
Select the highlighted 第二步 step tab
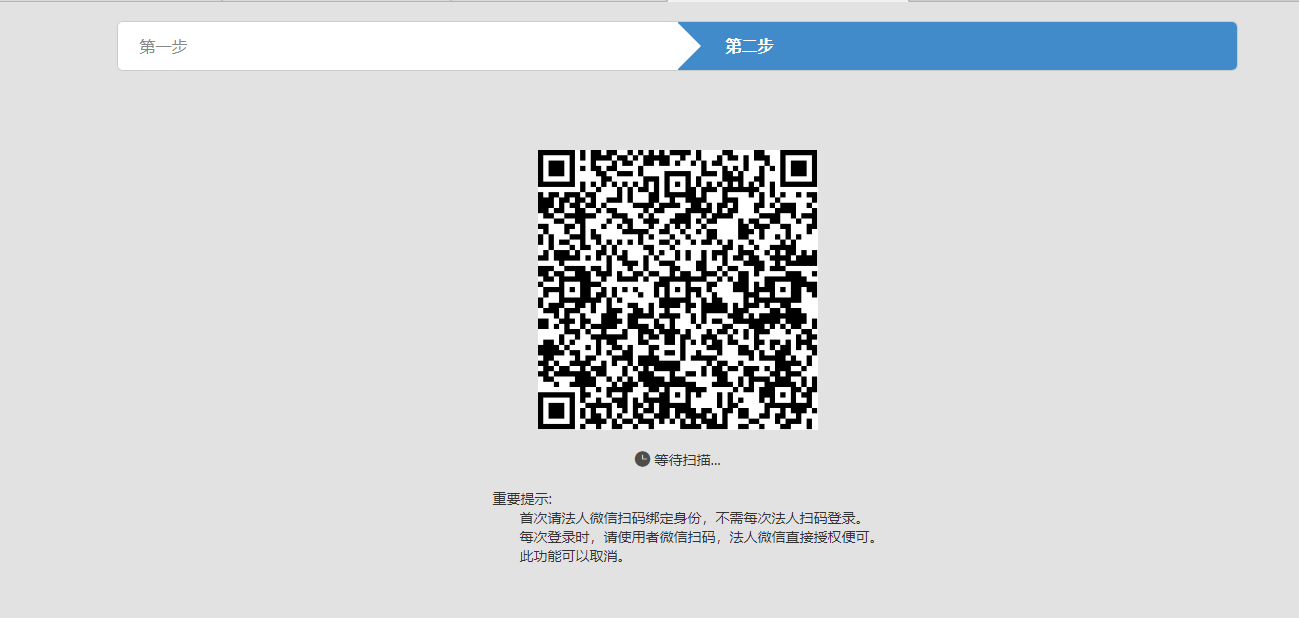pyautogui.click(x=957, y=46)
